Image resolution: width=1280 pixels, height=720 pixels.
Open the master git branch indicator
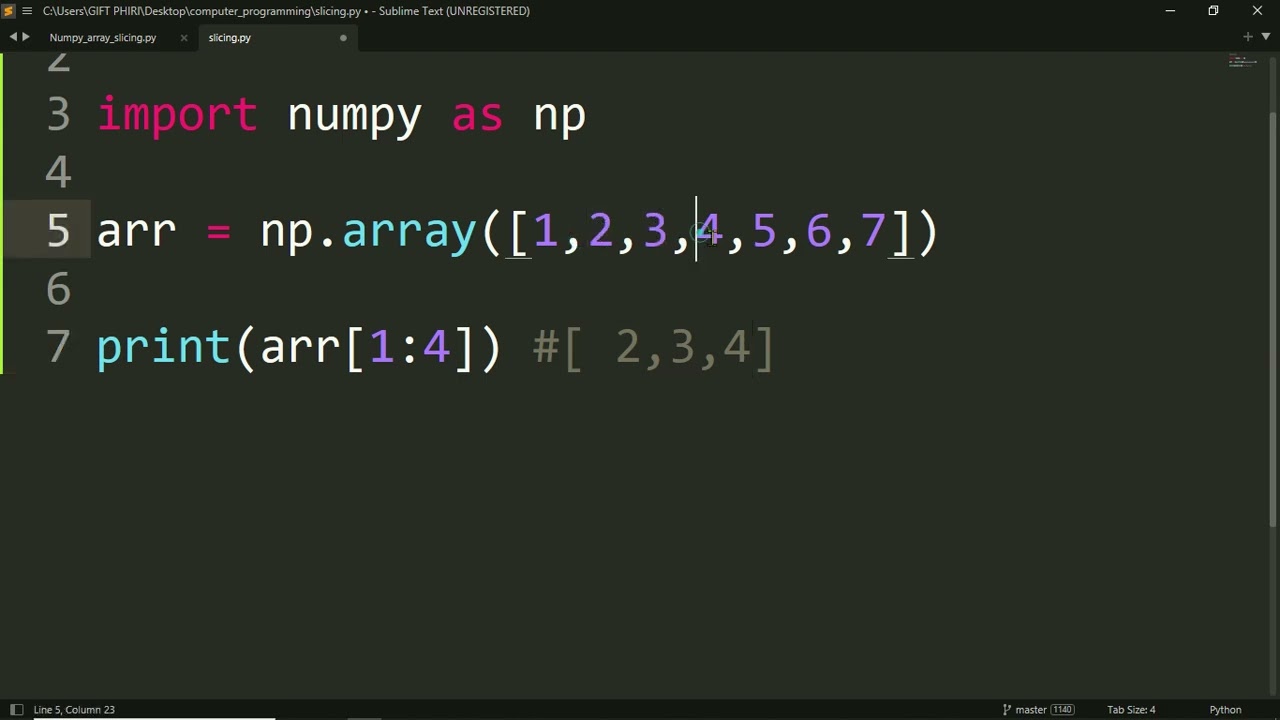click(x=1024, y=710)
